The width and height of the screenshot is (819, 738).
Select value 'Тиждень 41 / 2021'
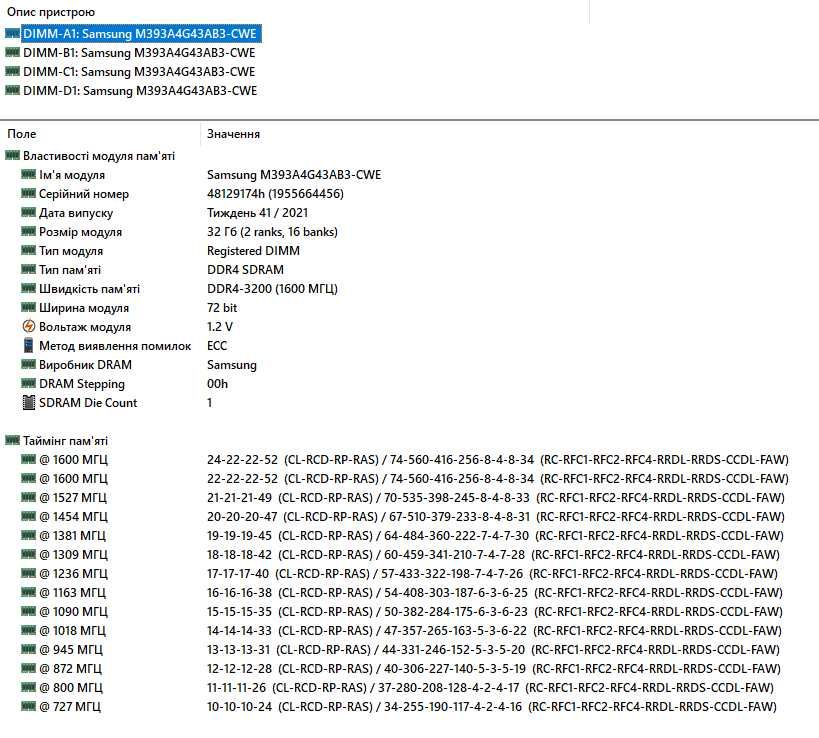(x=258, y=213)
